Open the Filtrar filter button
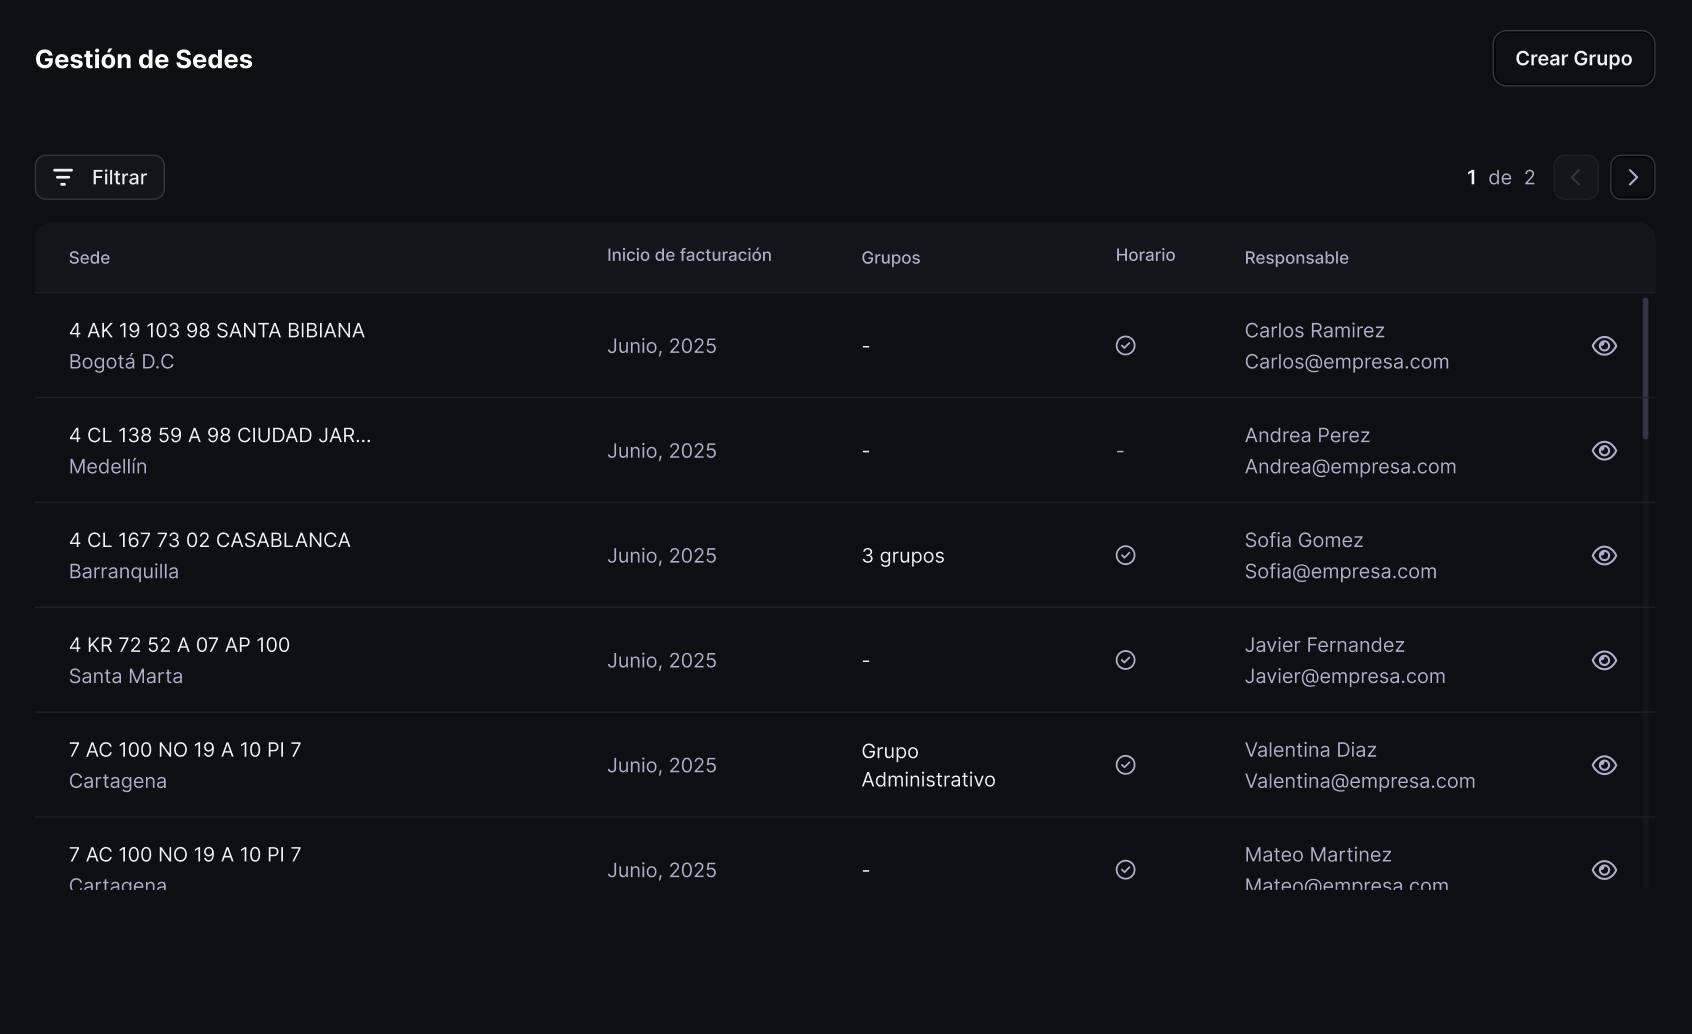The width and height of the screenshot is (1692, 1034). coord(100,177)
